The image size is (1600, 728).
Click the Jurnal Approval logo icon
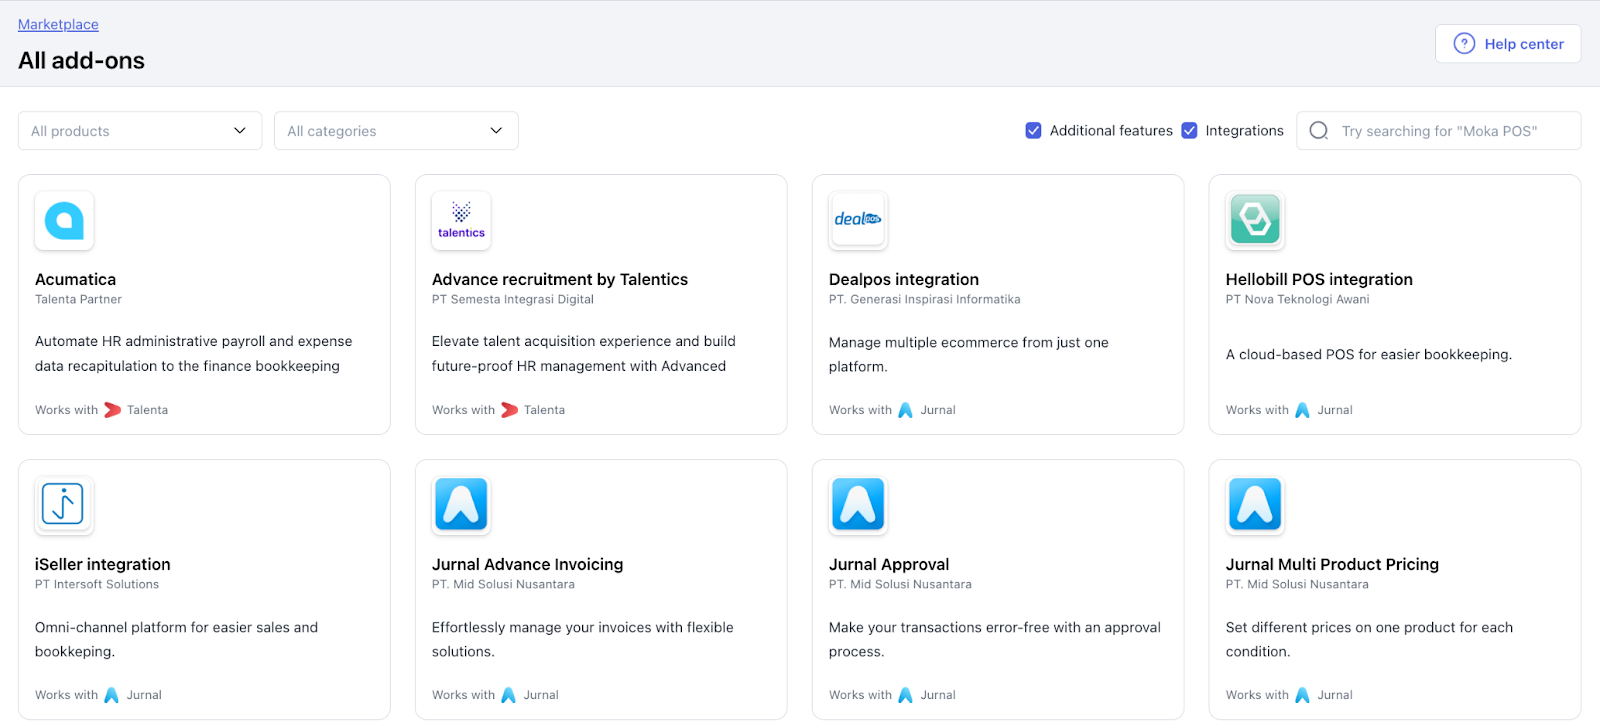pyautogui.click(x=858, y=505)
